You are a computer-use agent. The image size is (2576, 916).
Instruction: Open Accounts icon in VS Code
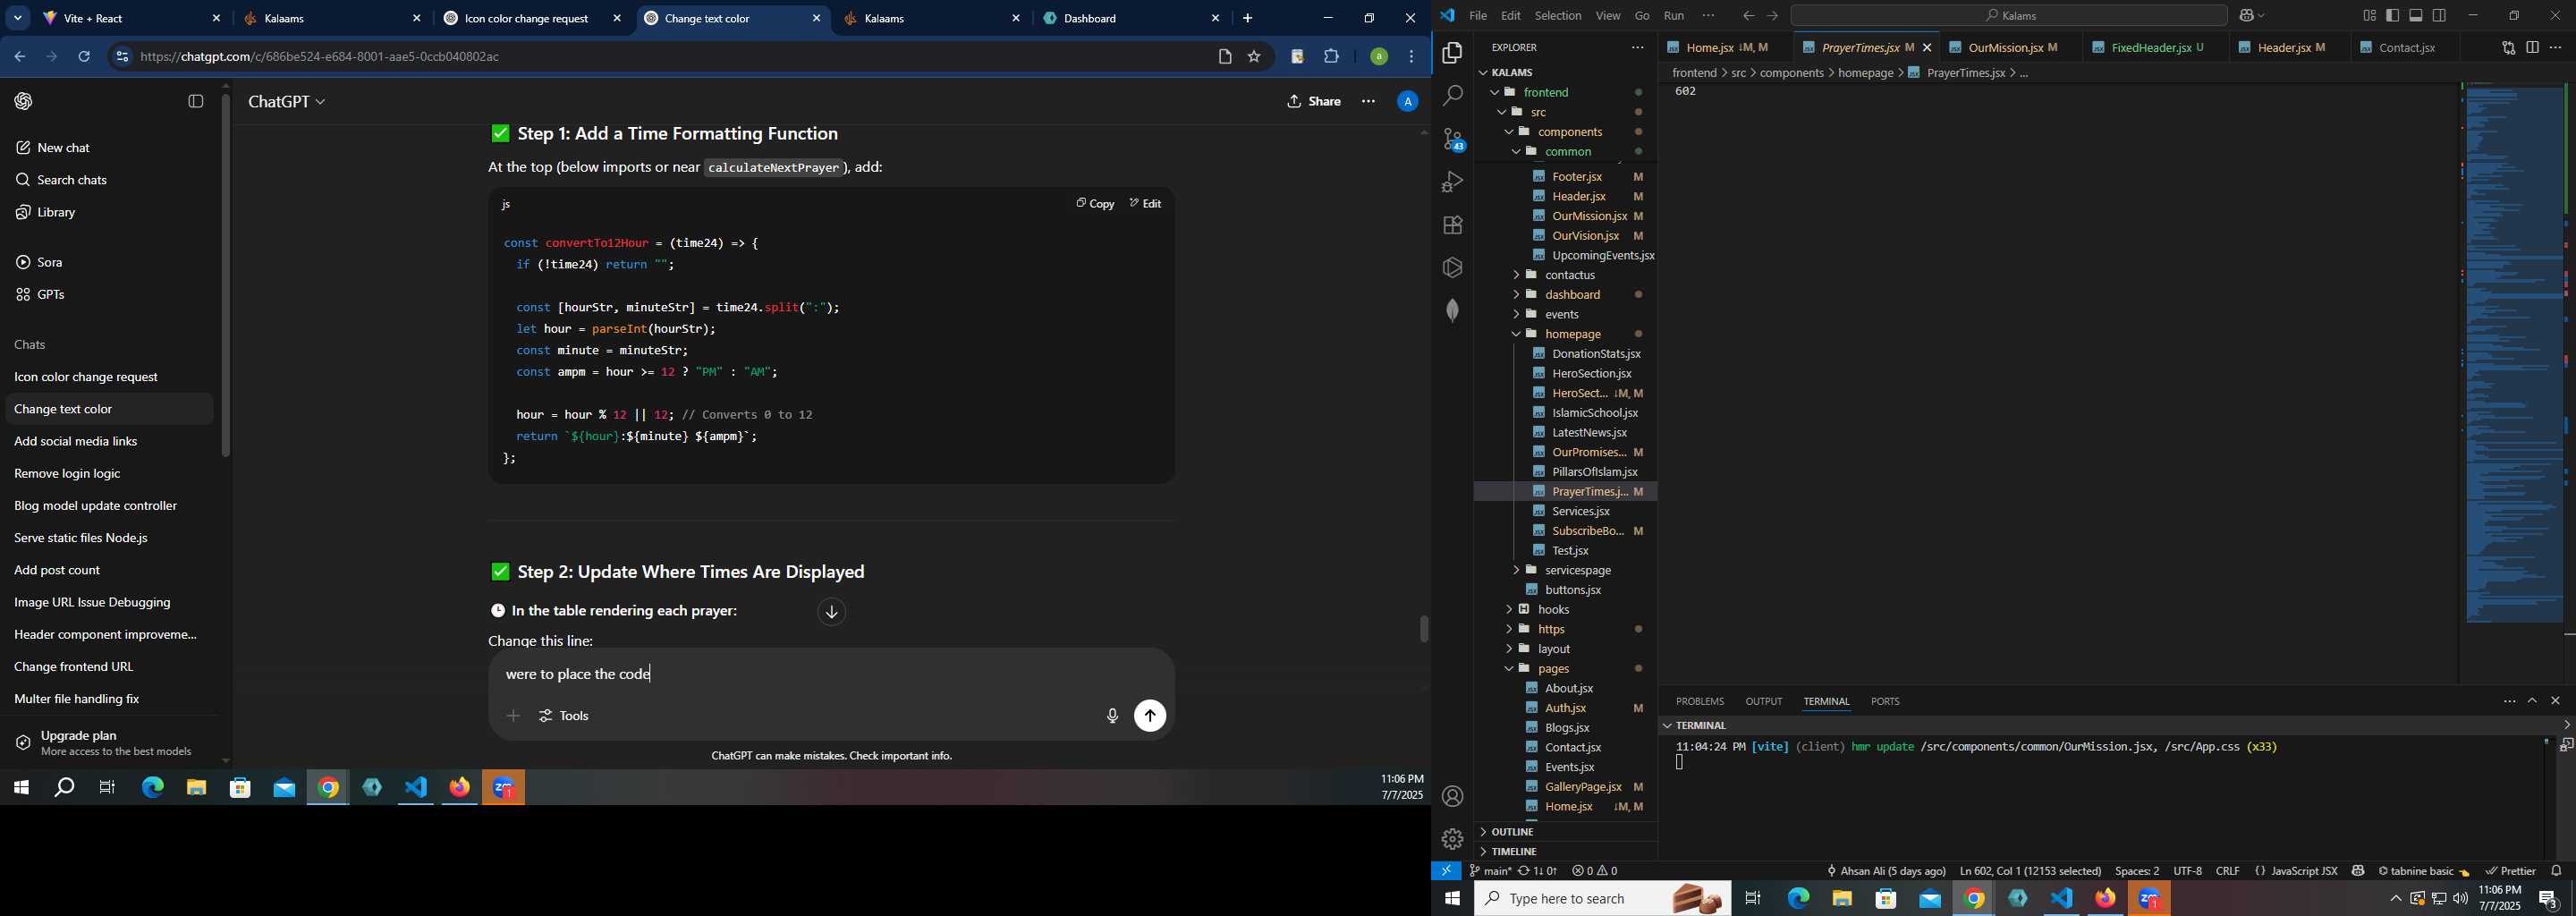click(1452, 796)
